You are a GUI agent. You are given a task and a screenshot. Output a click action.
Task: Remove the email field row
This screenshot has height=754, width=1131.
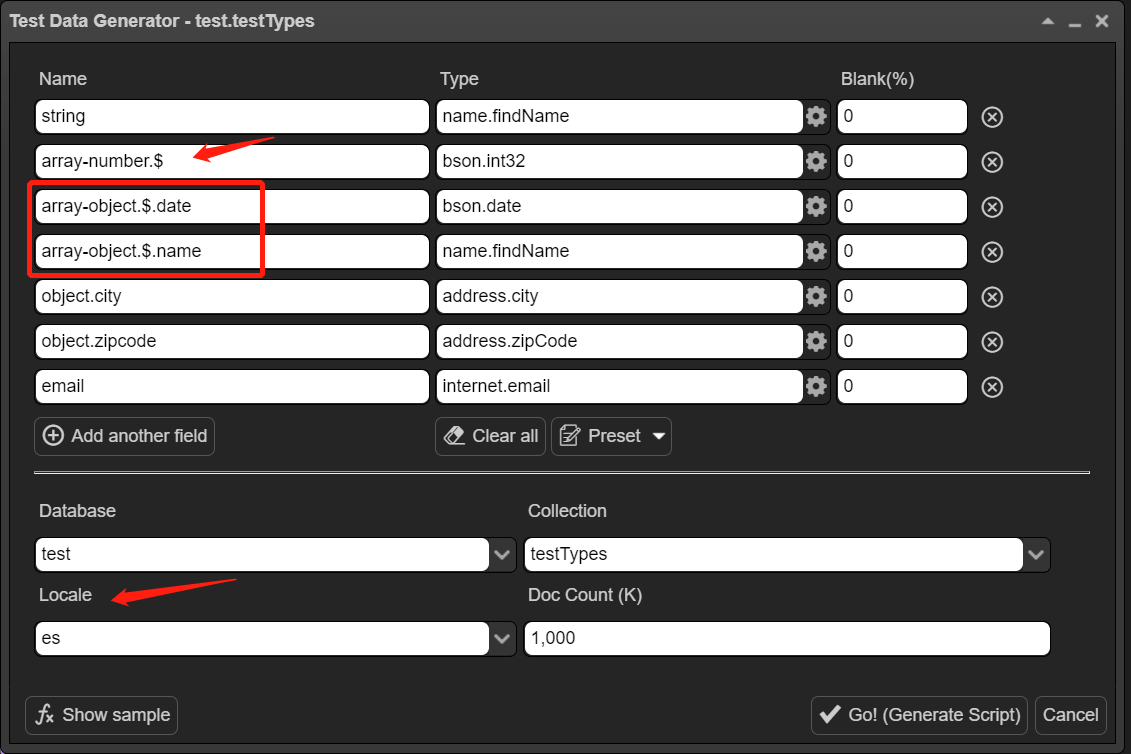click(992, 387)
